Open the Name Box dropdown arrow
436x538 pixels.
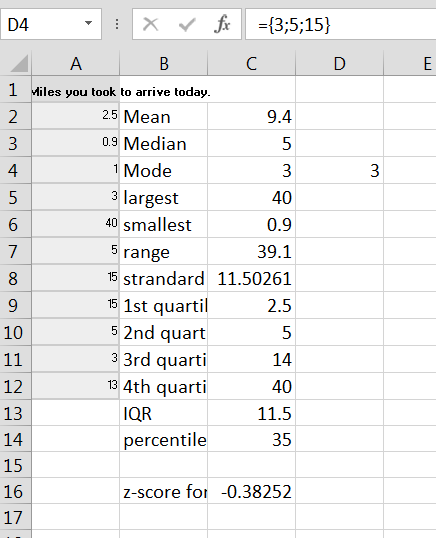coord(89,23)
